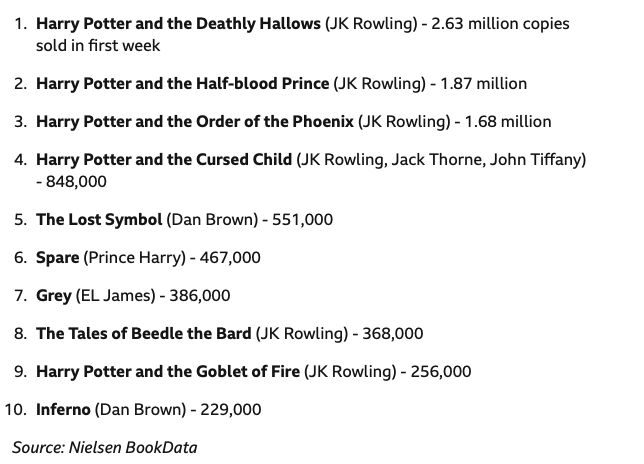The width and height of the screenshot is (644, 464).
Task: Click the author name Prince Harry
Action: (135, 258)
